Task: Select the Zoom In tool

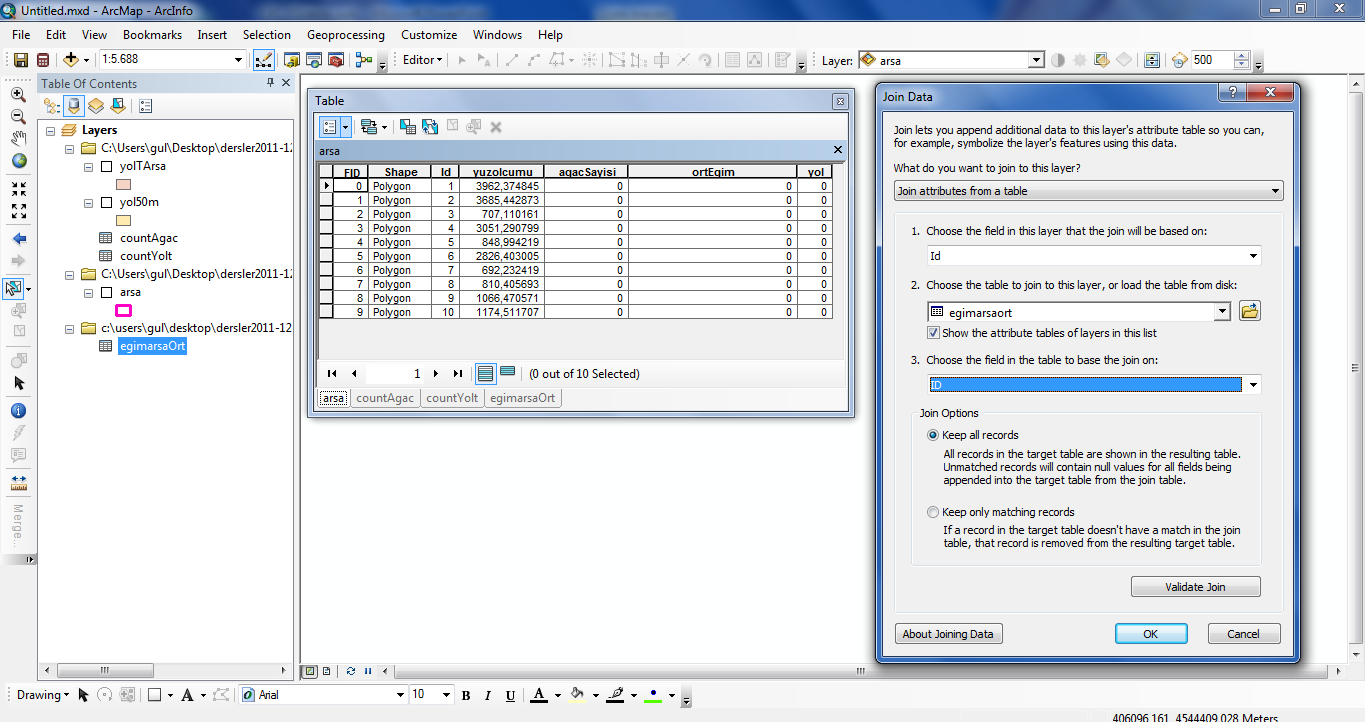Action: (18, 95)
